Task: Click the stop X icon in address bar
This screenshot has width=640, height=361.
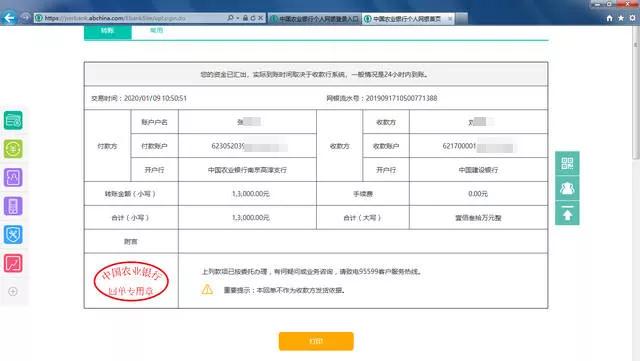Action: click(x=260, y=18)
